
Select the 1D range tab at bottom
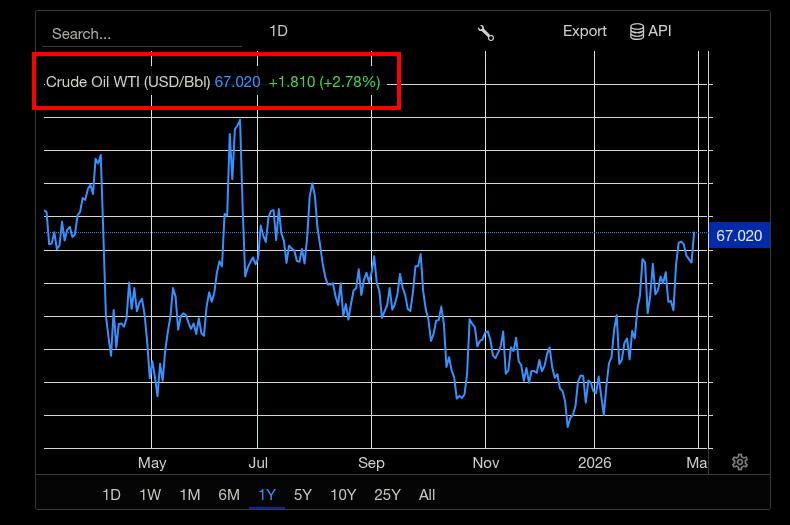coord(111,495)
